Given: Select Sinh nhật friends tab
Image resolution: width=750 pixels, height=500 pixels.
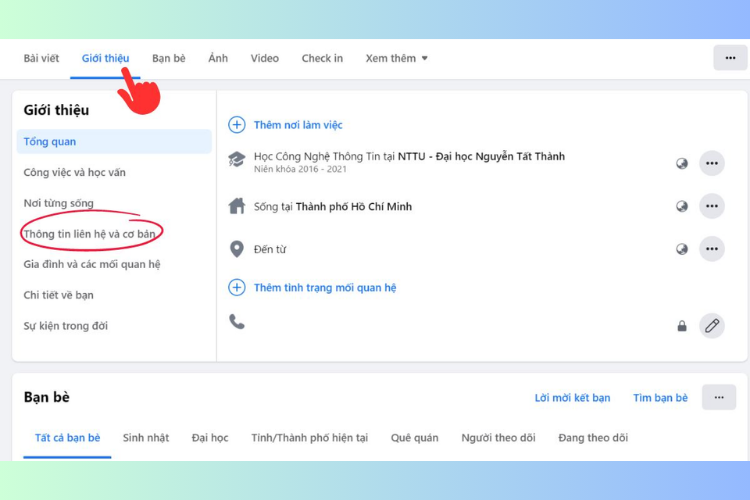Looking at the screenshot, I should coord(146,438).
